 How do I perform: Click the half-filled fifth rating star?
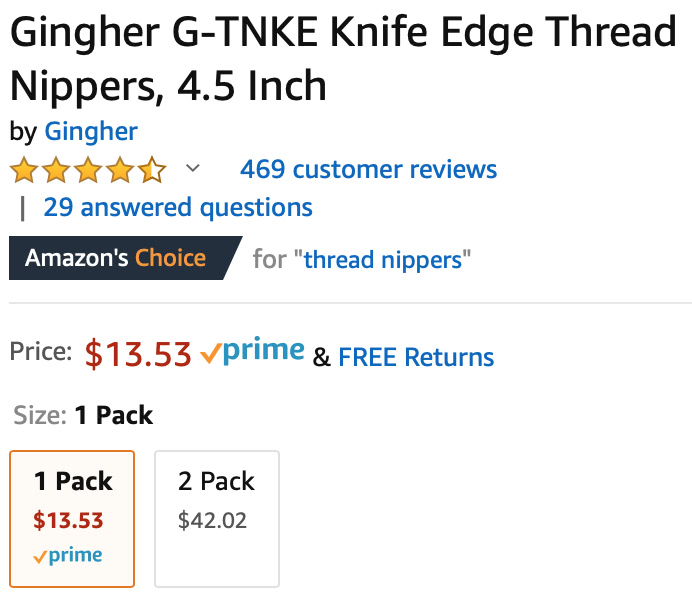tap(152, 170)
